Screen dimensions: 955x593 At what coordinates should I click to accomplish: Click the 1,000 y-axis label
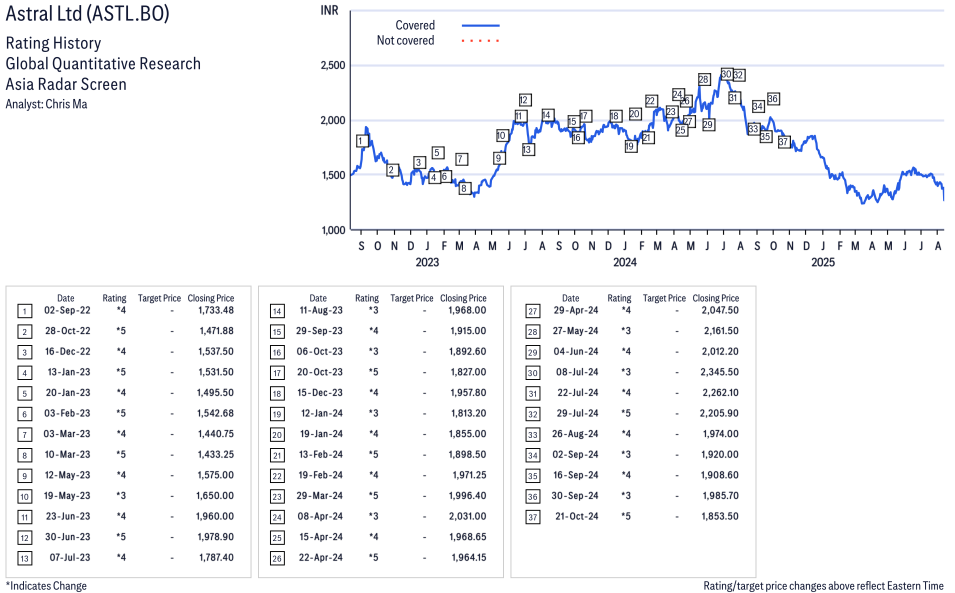[333, 230]
